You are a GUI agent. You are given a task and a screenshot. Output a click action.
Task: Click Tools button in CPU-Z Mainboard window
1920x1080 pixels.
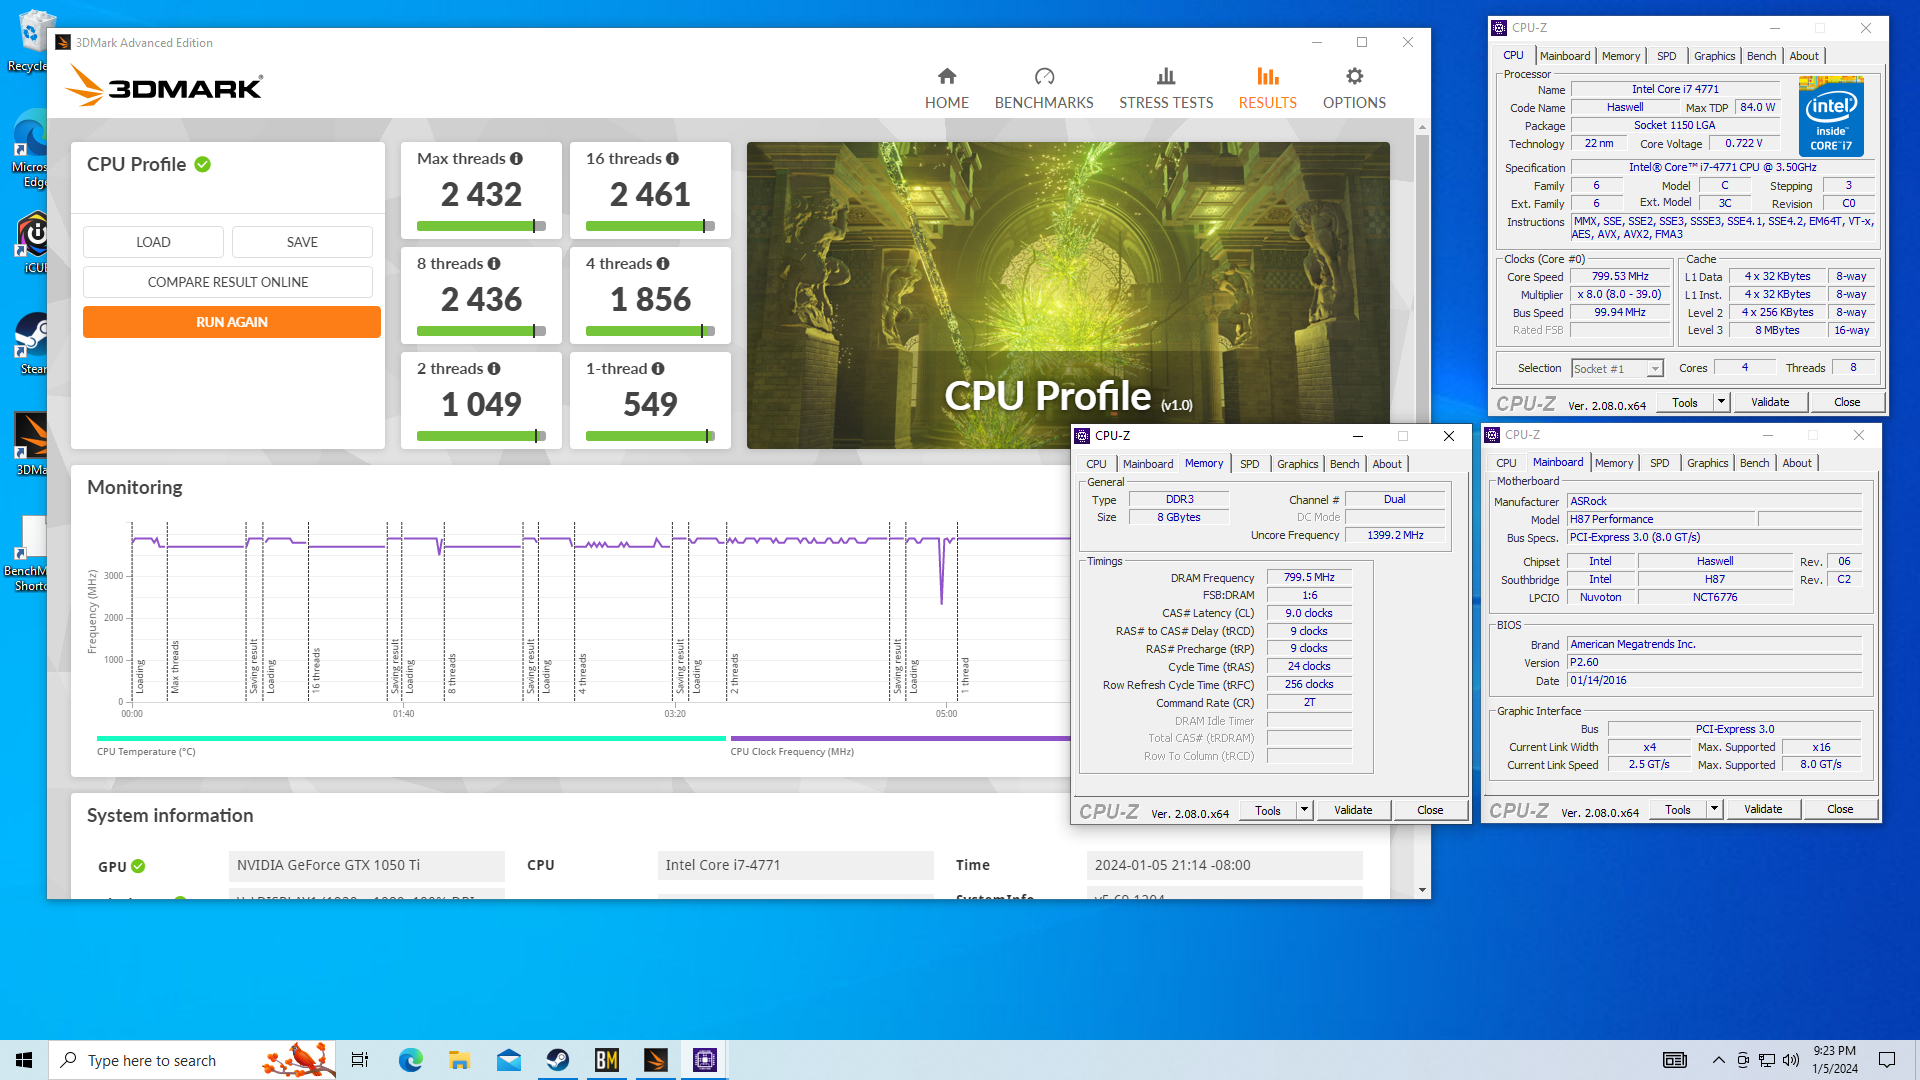click(1677, 809)
